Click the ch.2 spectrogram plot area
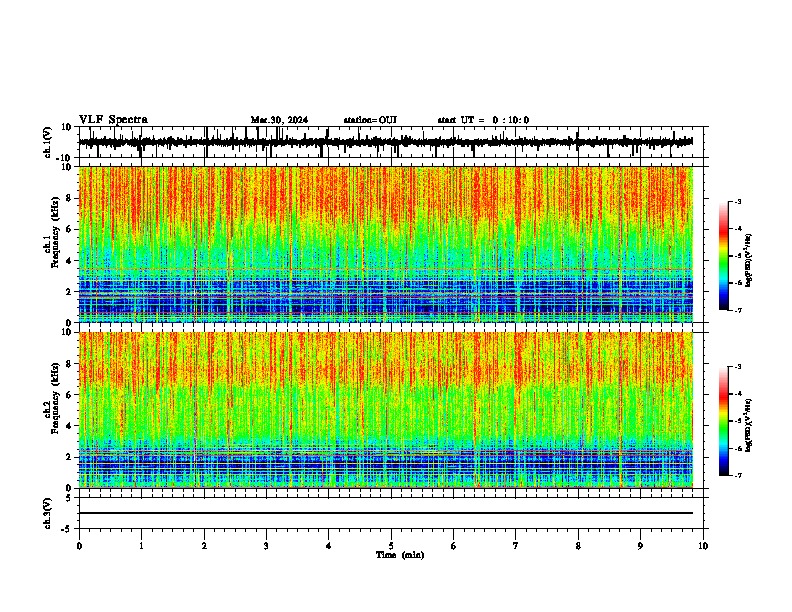Image resolution: width=792 pixels, height=612 pixels. point(386,410)
